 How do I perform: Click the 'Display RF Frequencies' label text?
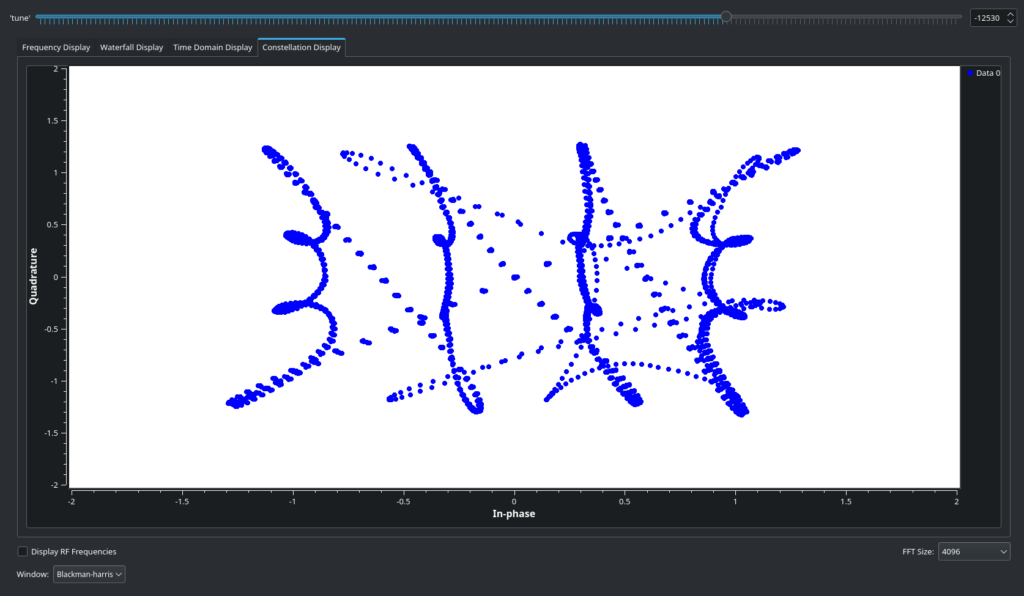click(74, 551)
